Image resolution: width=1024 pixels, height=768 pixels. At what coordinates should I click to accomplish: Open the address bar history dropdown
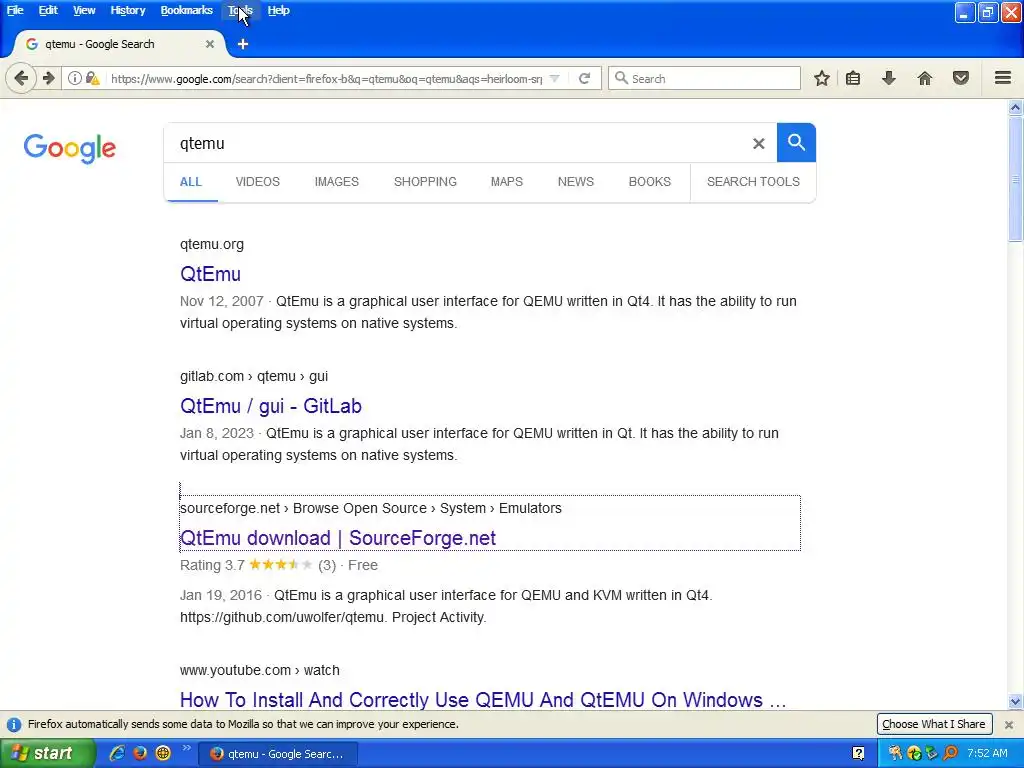pos(554,78)
